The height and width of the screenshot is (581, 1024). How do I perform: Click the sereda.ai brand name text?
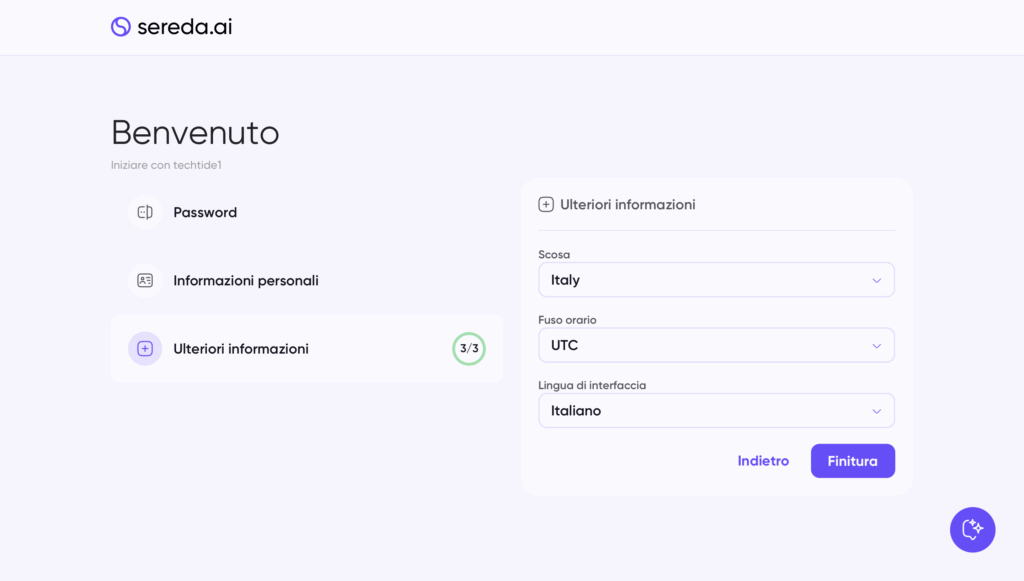(x=185, y=27)
